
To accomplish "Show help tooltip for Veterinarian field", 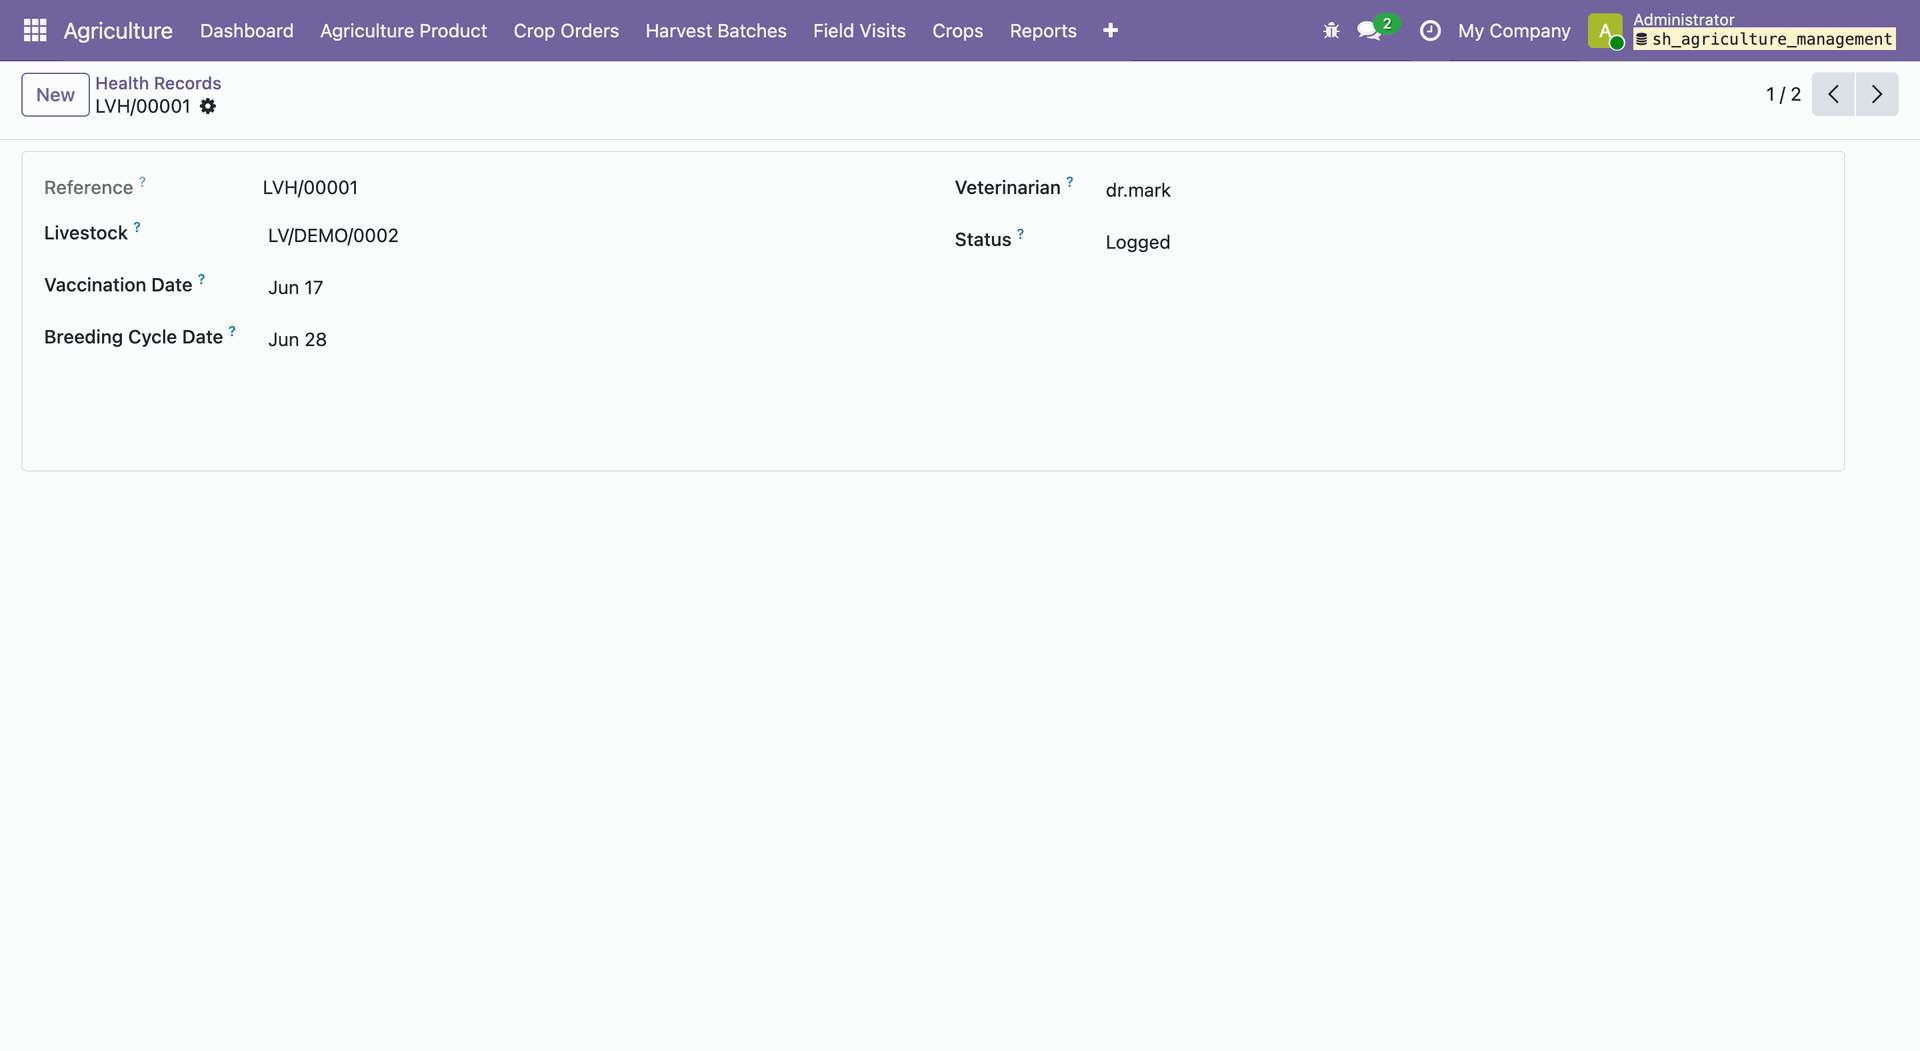I will tap(1070, 182).
